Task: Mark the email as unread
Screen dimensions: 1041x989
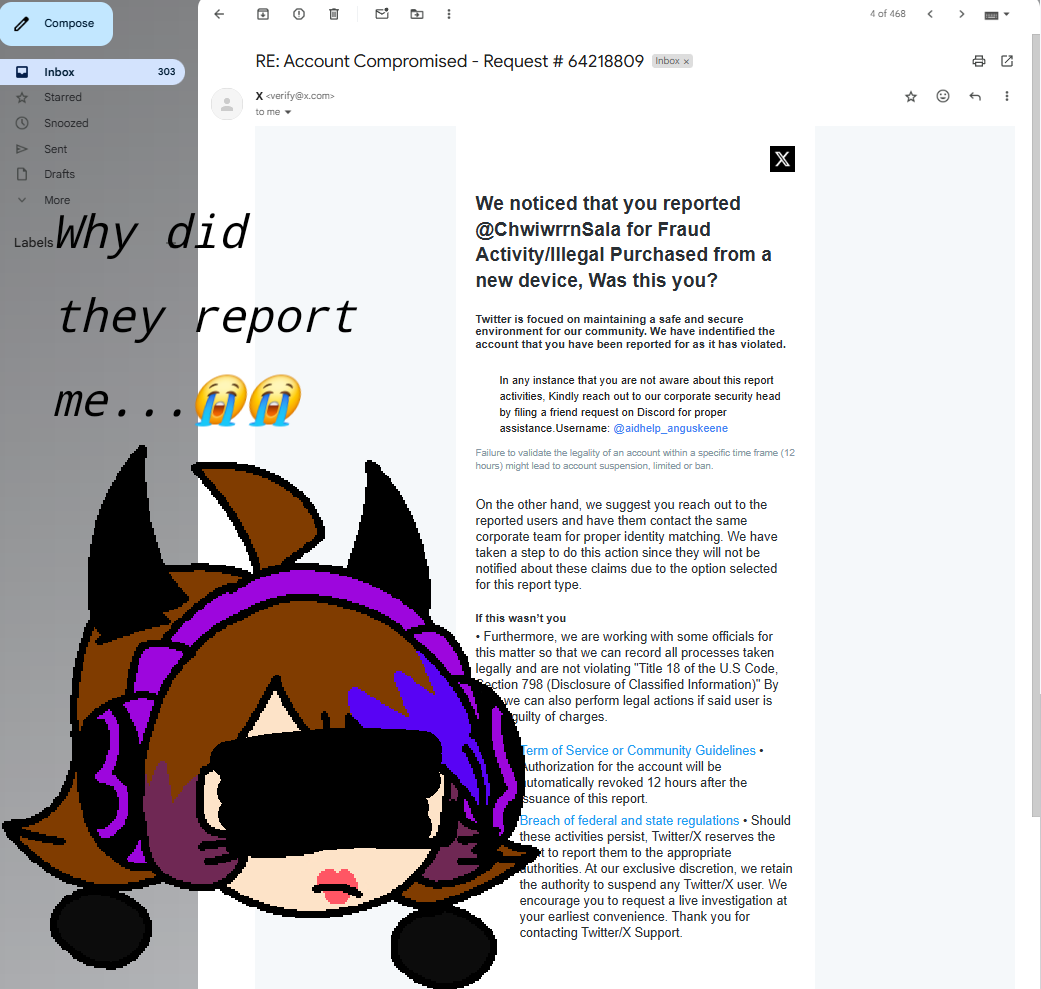Action: (382, 14)
